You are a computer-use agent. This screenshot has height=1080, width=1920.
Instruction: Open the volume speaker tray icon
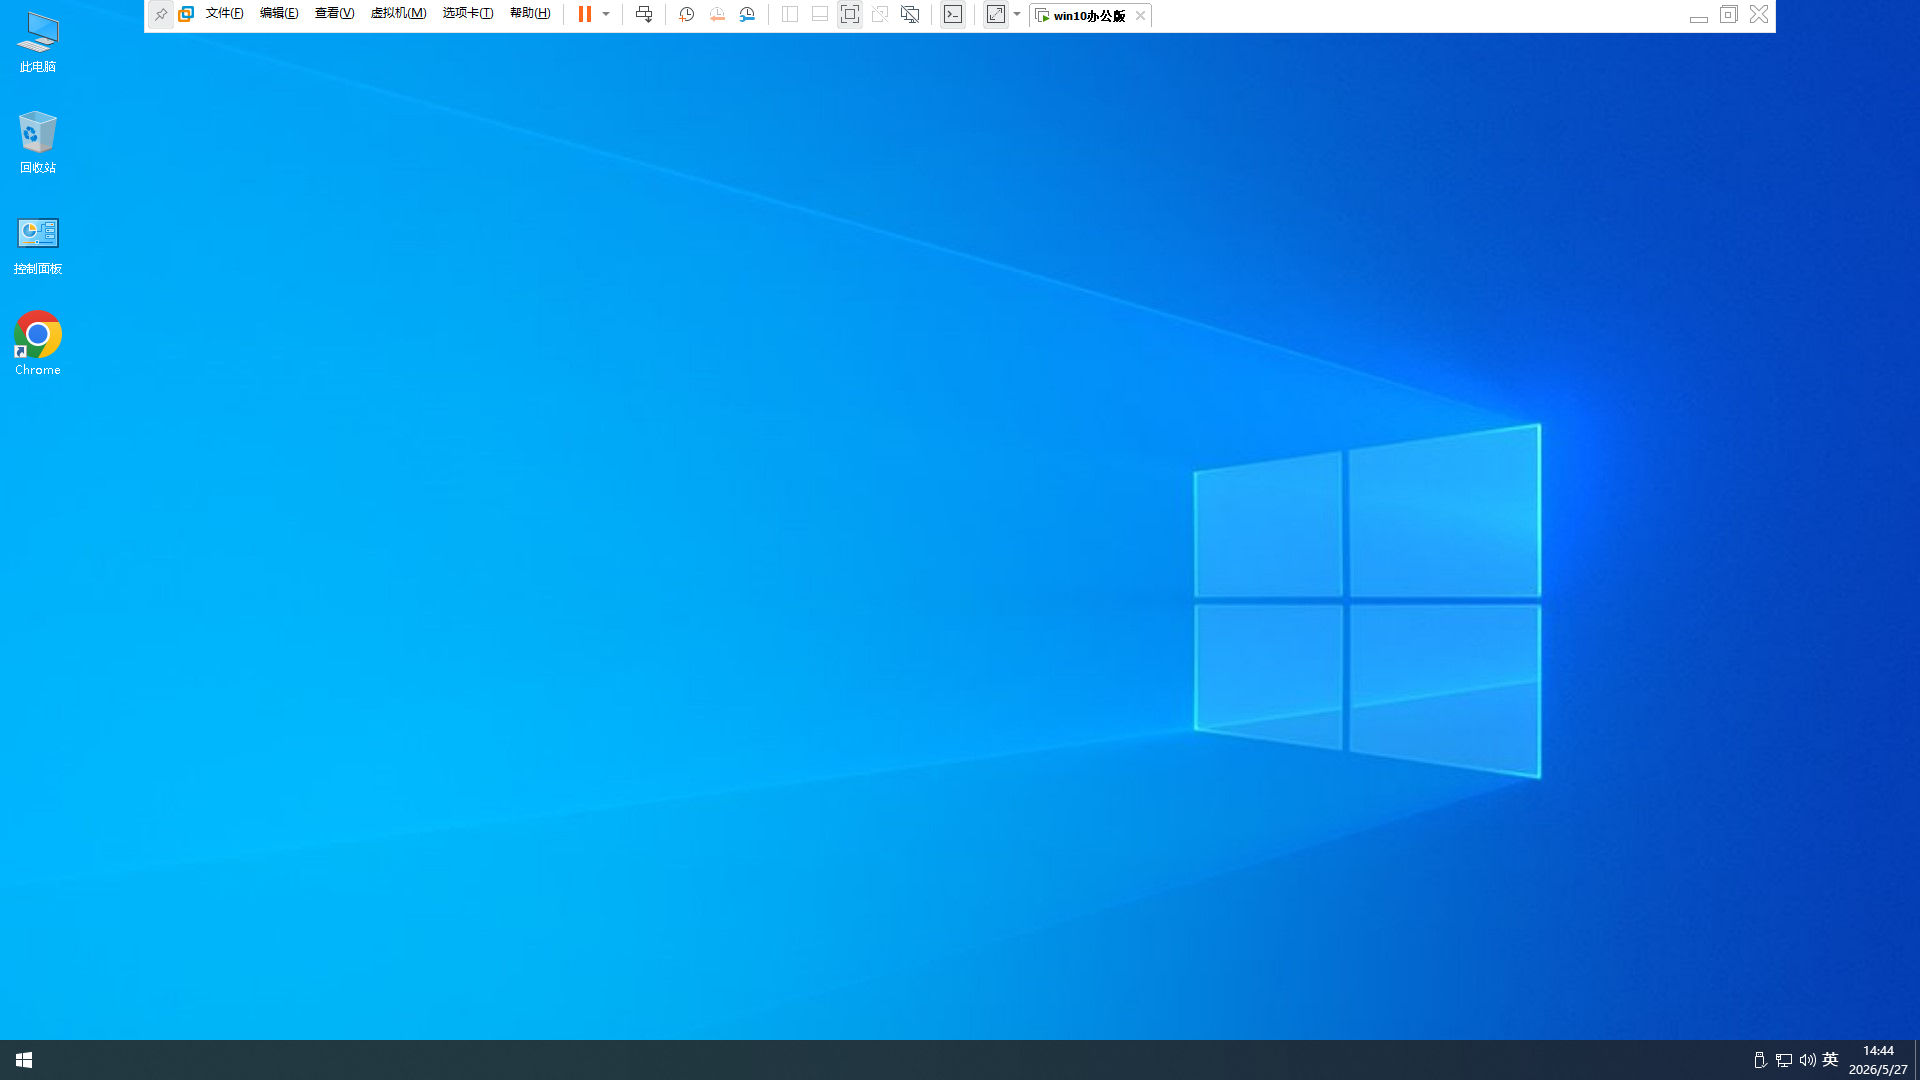(x=1807, y=1060)
